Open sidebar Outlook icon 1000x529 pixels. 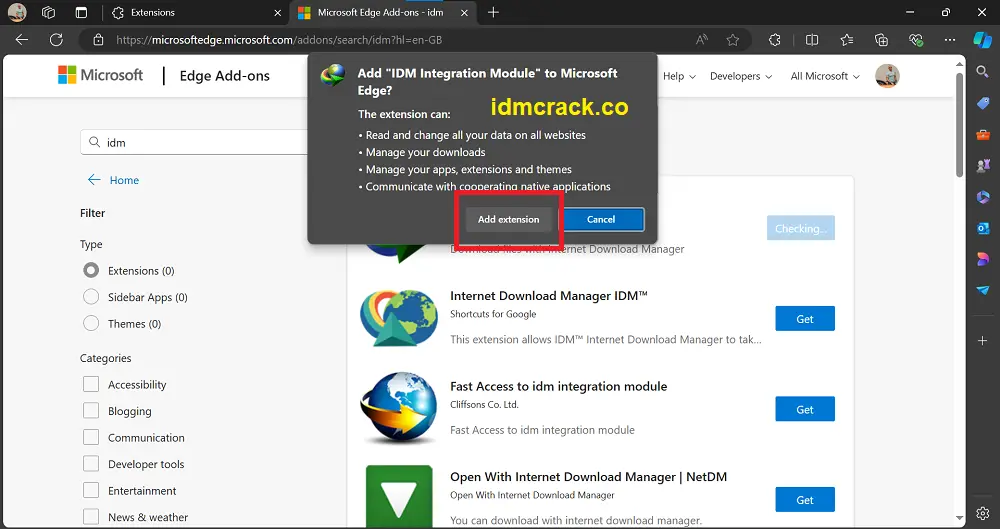983,228
